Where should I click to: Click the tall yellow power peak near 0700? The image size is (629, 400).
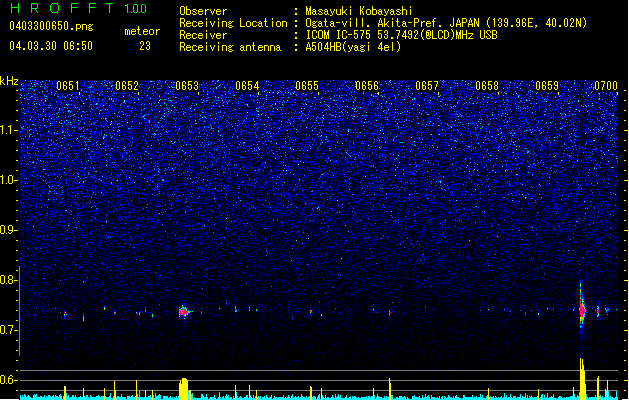pyautogui.click(x=582, y=379)
